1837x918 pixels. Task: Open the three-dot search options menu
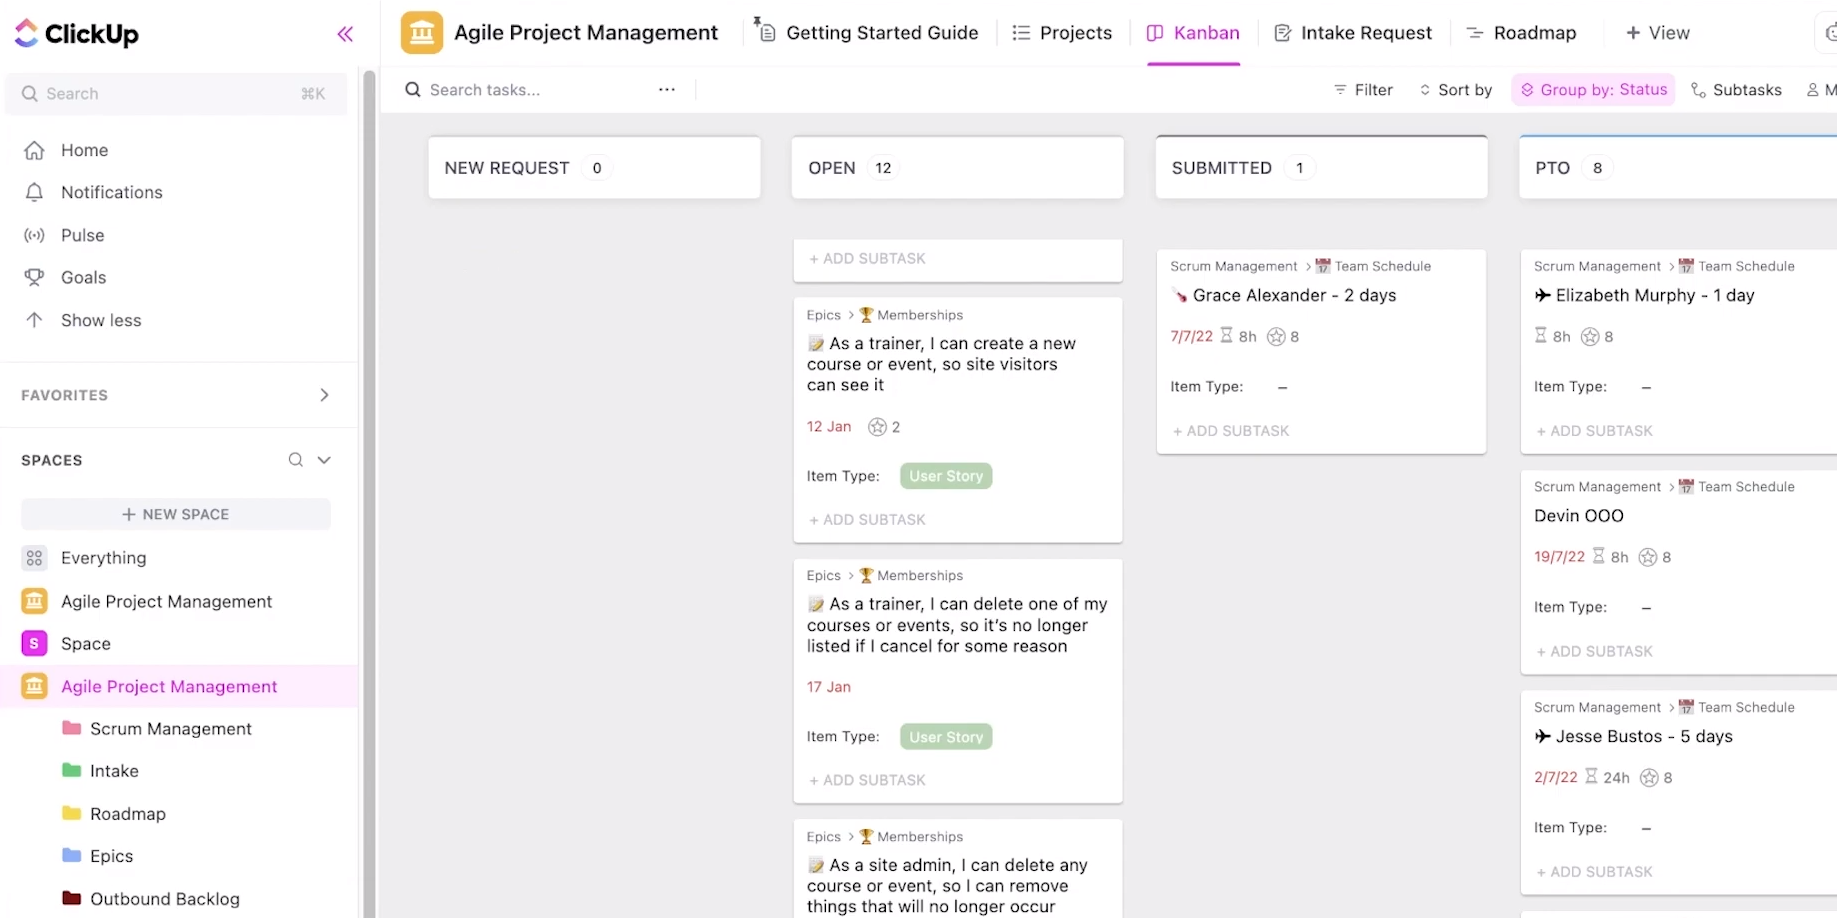point(667,90)
